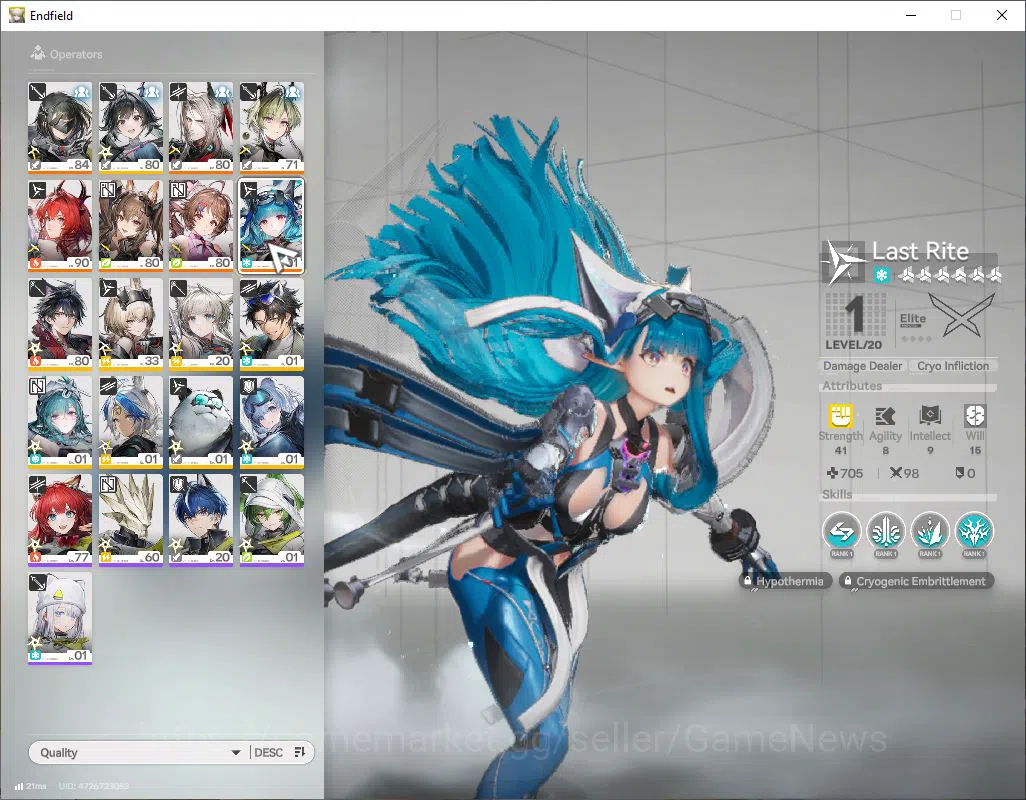
Task: Click the network latency indicator 21ms
Action: (x=31, y=786)
